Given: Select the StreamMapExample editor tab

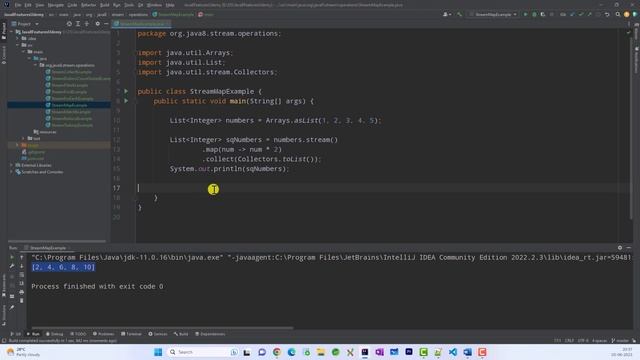Looking at the screenshot, I should [x=141, y=24].
